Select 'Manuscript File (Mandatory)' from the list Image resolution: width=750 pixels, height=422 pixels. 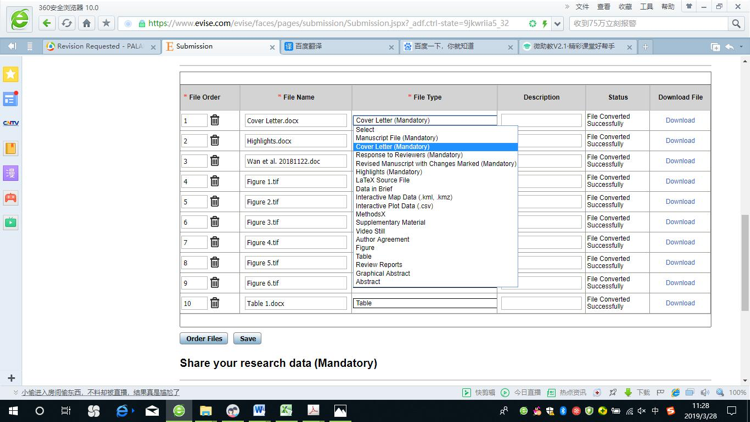(397, 138)
